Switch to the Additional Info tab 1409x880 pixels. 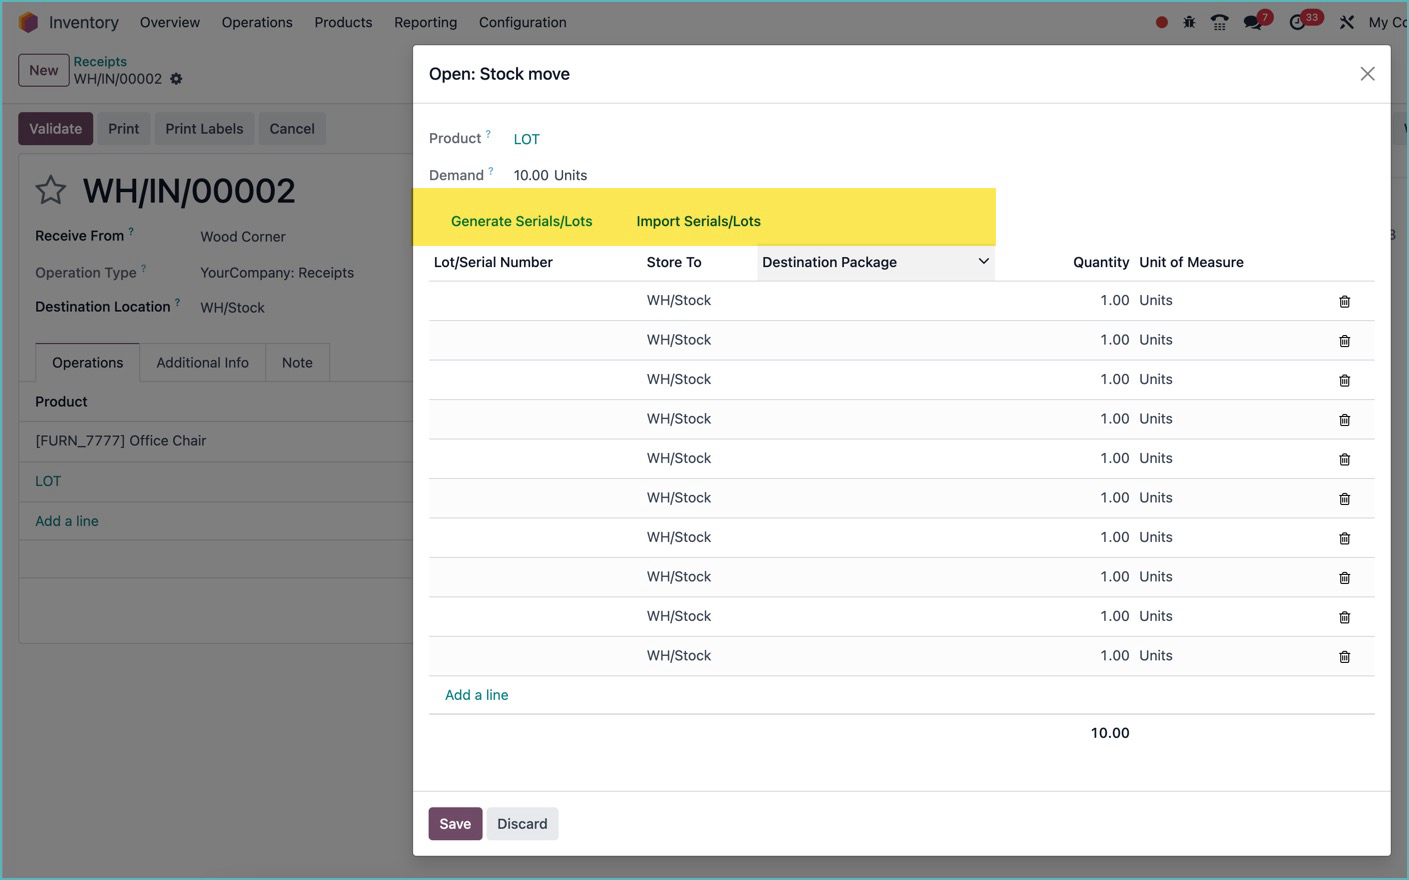pos(202,362)
